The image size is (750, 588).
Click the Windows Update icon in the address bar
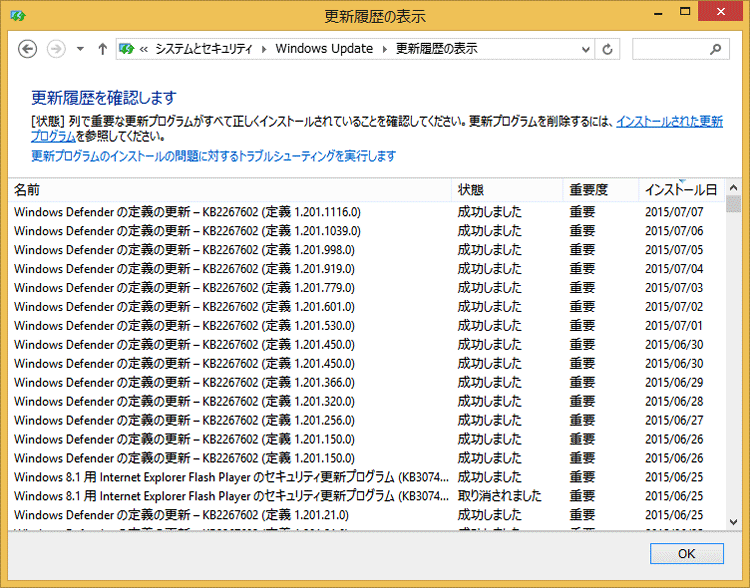[x=127, y=49]
